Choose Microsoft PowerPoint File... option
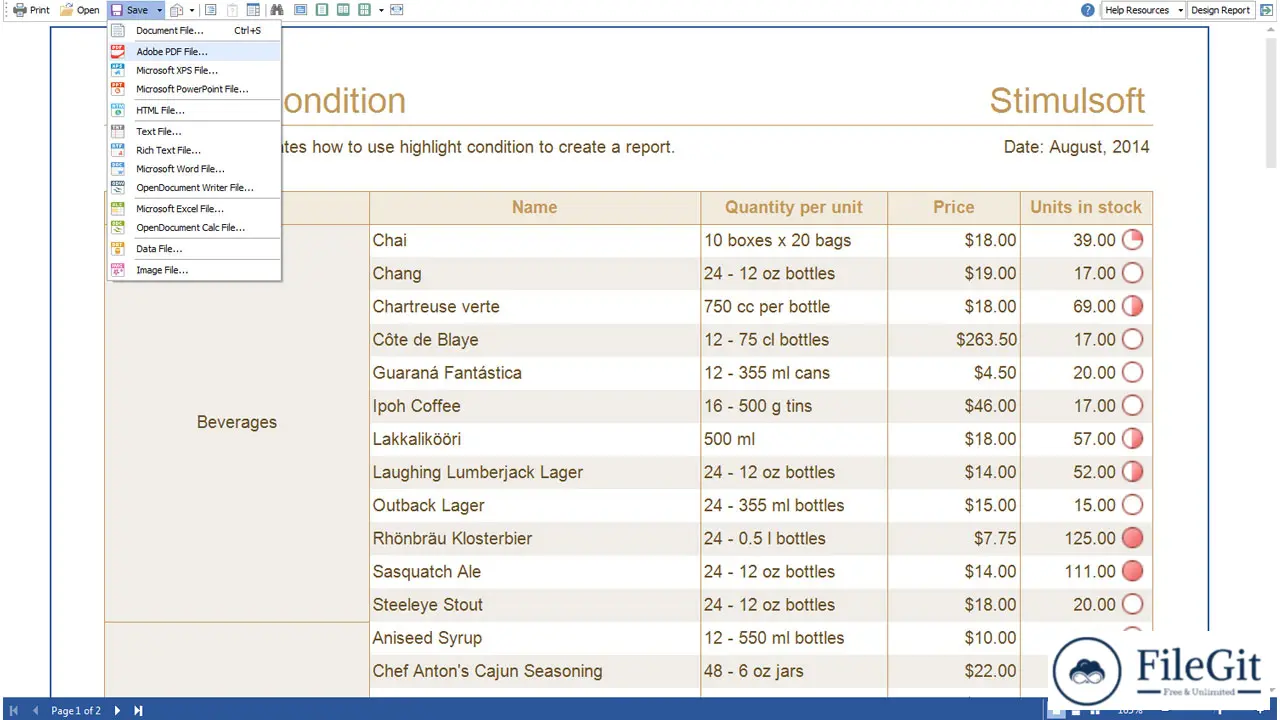1280x720 pixels. (195, 89)
